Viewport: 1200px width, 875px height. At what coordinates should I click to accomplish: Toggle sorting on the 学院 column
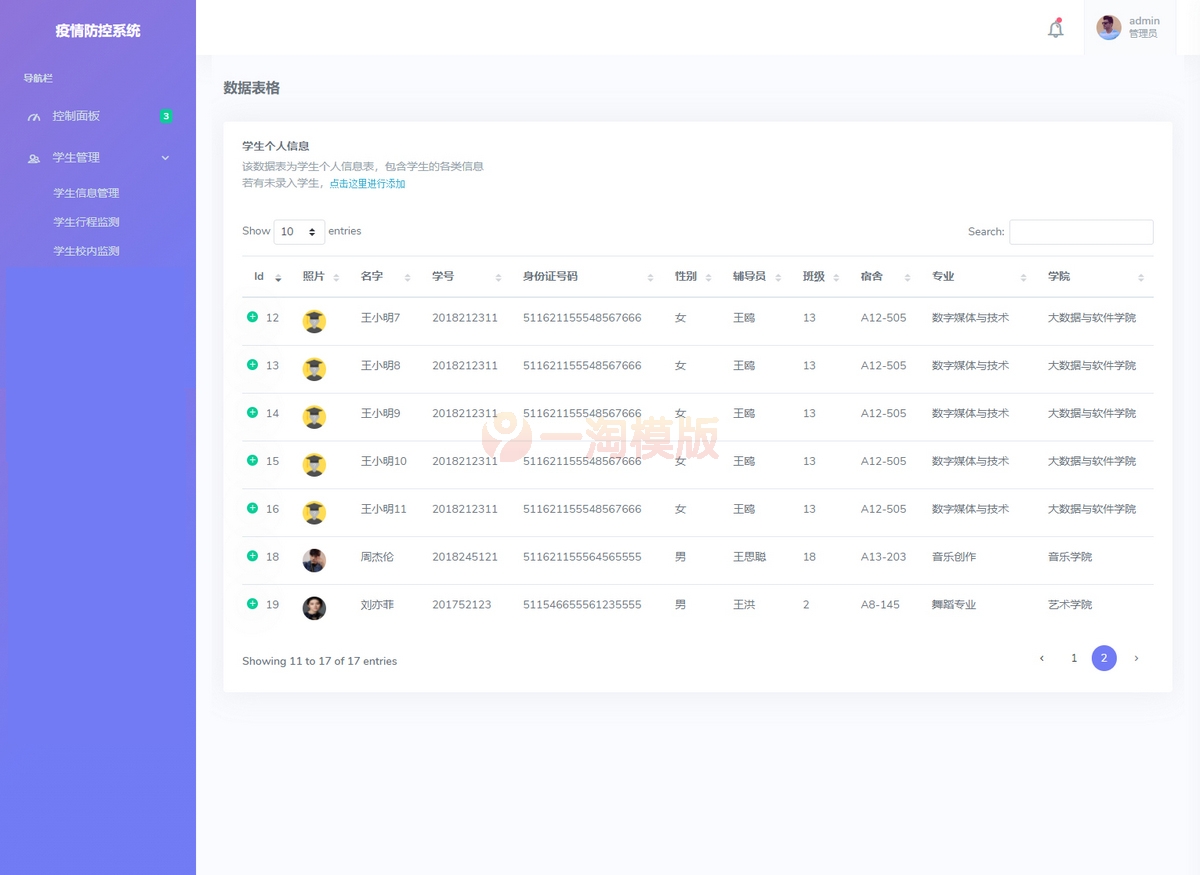coord(1140,276)
